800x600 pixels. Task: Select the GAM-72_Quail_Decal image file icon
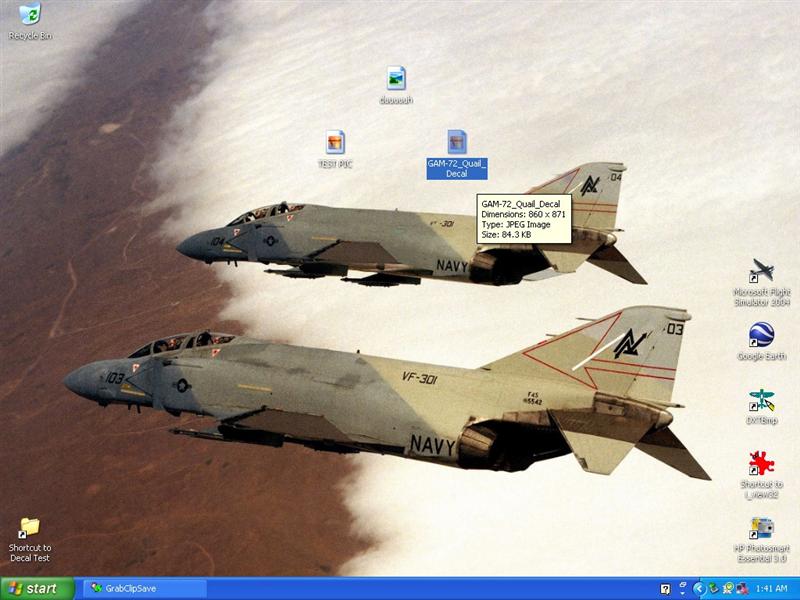pos(457,142)
